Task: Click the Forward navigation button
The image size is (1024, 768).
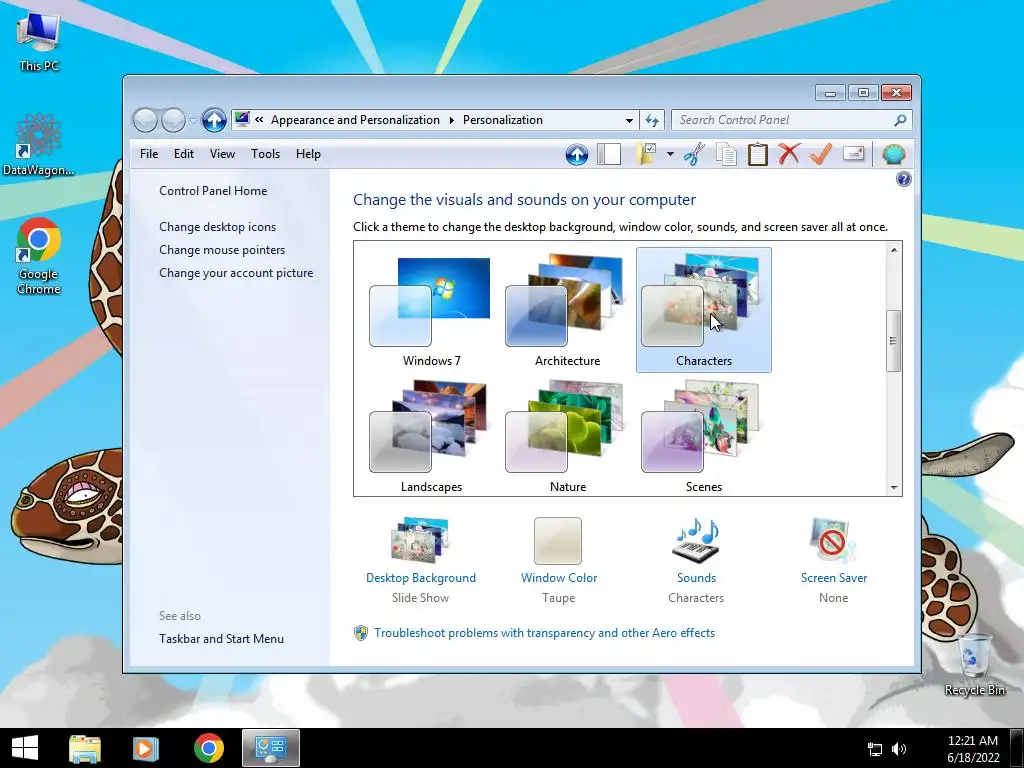Action: point(173,120)
